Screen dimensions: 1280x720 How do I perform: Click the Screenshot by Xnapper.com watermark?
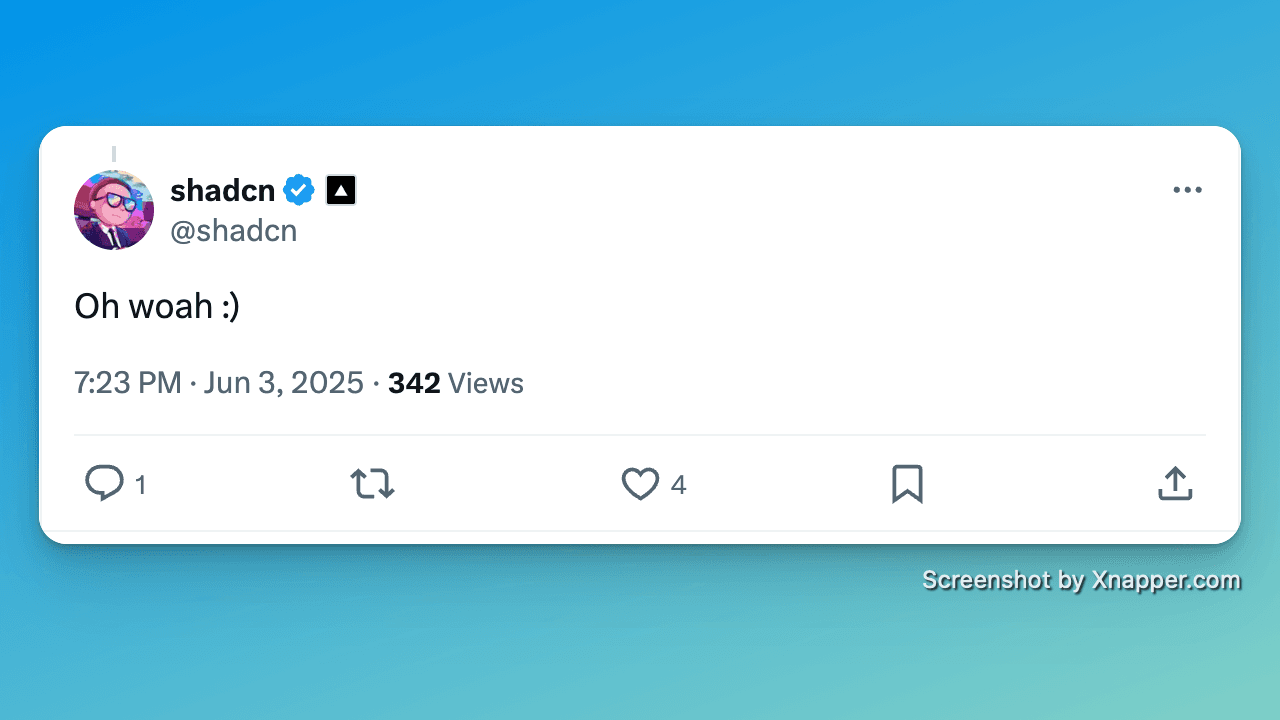pos(1081,580)
